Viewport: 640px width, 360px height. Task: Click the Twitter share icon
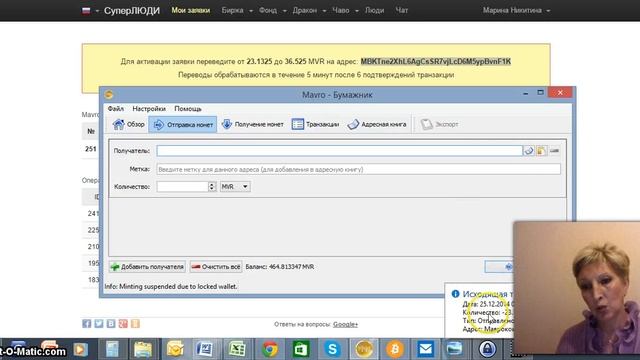99,324
